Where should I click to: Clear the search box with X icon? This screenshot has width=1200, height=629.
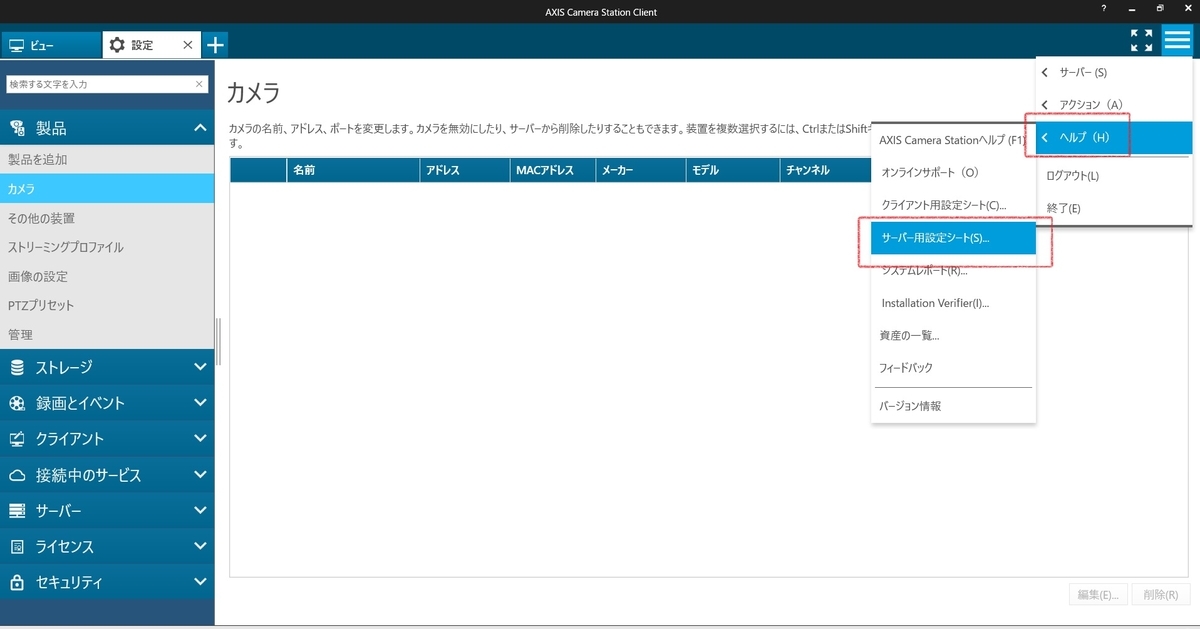[x=199, y=84]
